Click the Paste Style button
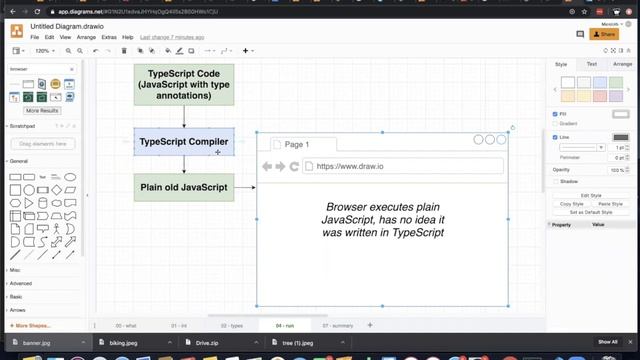The image size is (640, 360). pyautogui.click(x=610, y=204)
